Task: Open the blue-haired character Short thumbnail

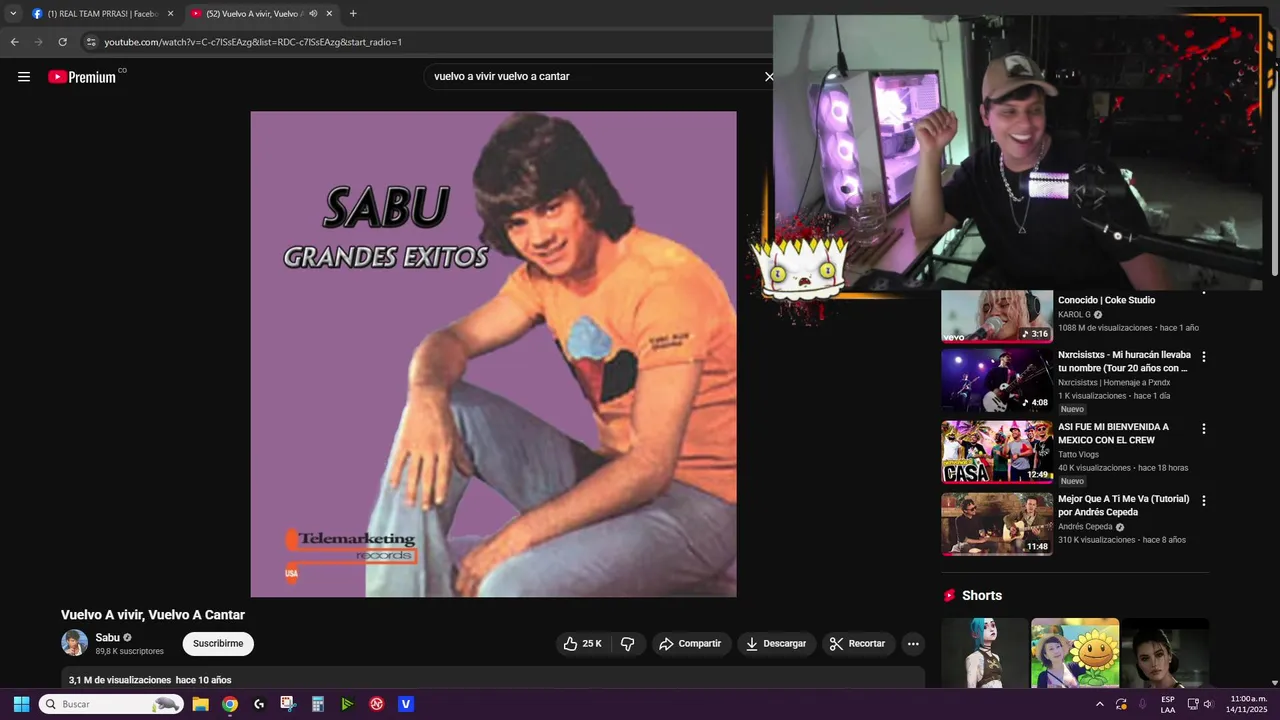Action: 985,653
